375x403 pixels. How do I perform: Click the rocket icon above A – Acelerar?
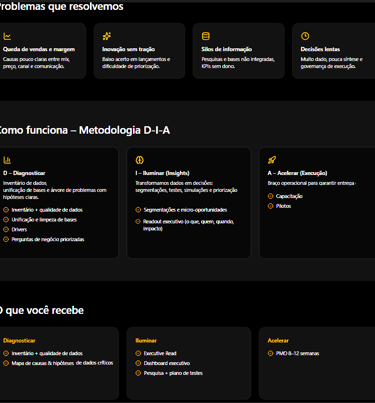click(272, 160)
